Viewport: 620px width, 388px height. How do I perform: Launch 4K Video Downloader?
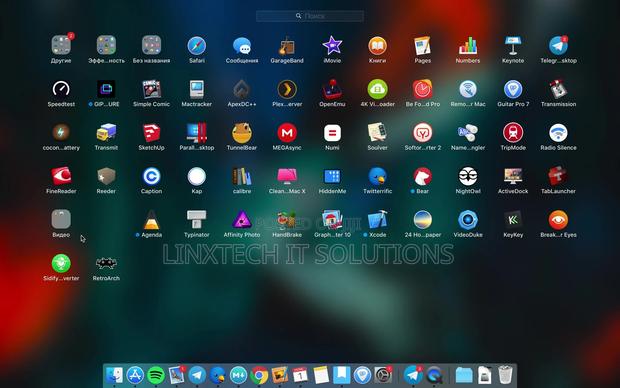point(377,89)
